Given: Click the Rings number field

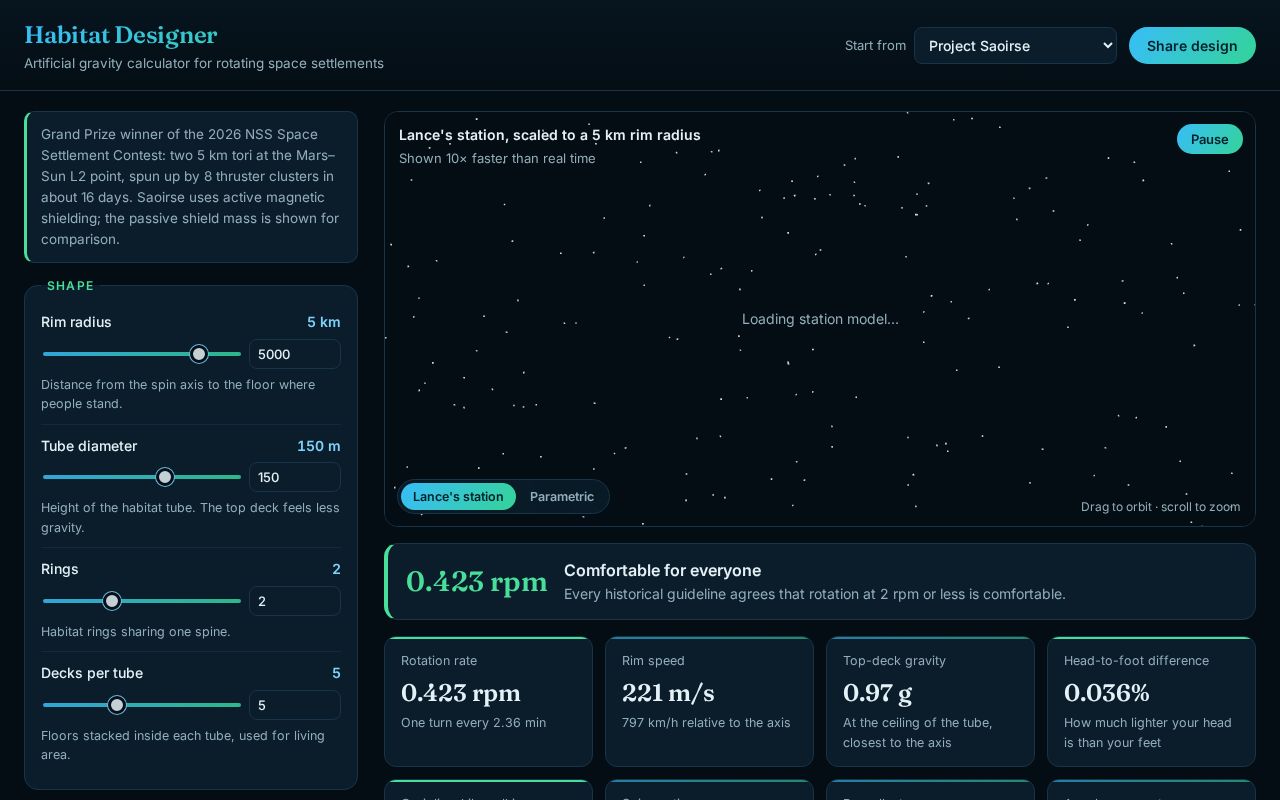Looking at the screenshot, I should tap(295, 601).
